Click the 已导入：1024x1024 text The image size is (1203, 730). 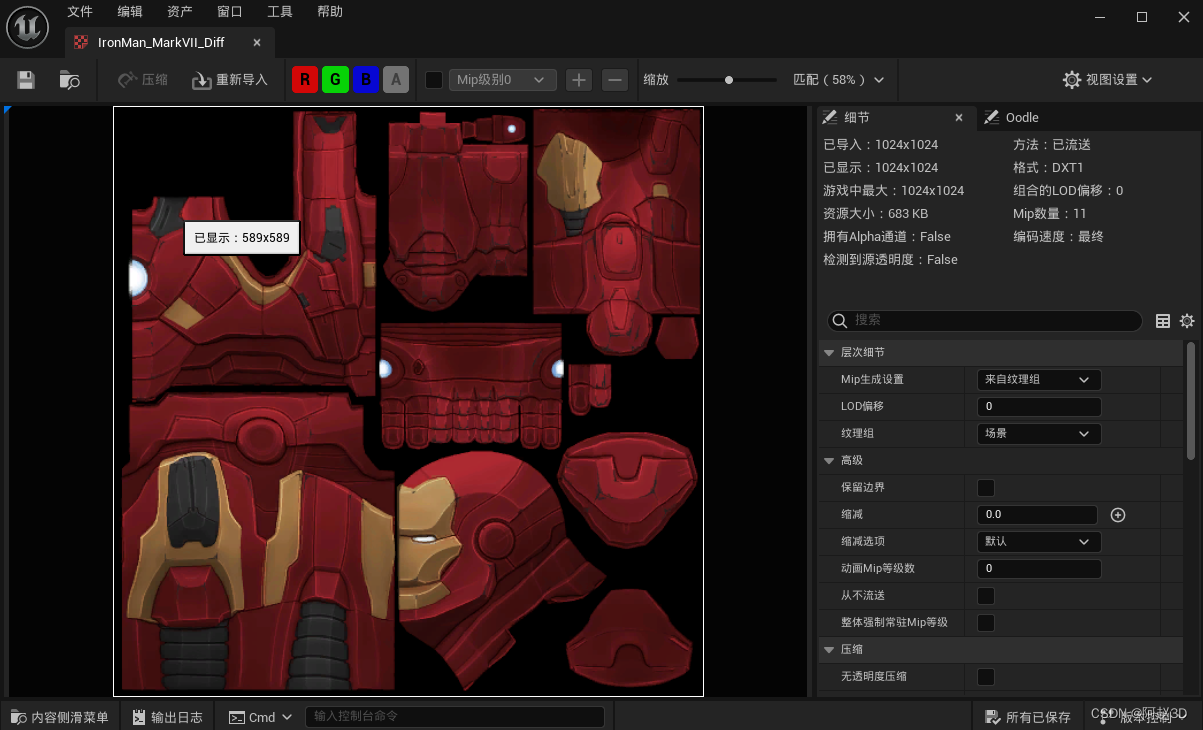pos(880,145)
